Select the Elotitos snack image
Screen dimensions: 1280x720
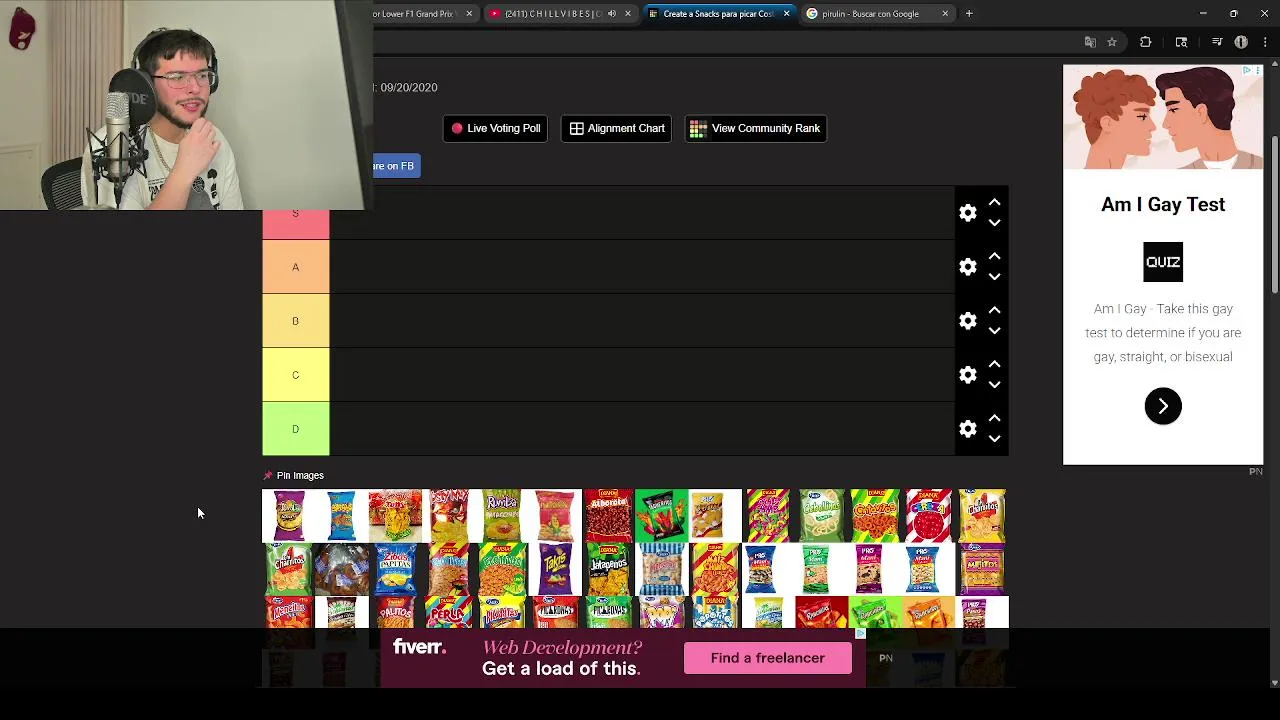[x=502, y=569]
